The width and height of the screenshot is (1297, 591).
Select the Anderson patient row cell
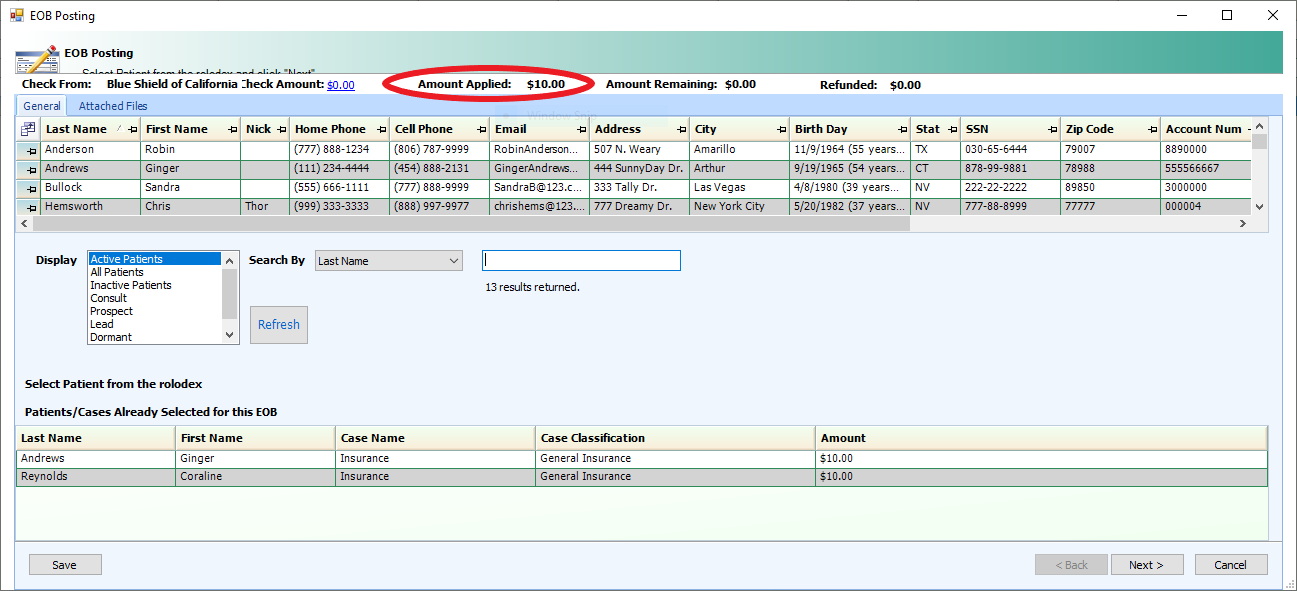(90, 150)
